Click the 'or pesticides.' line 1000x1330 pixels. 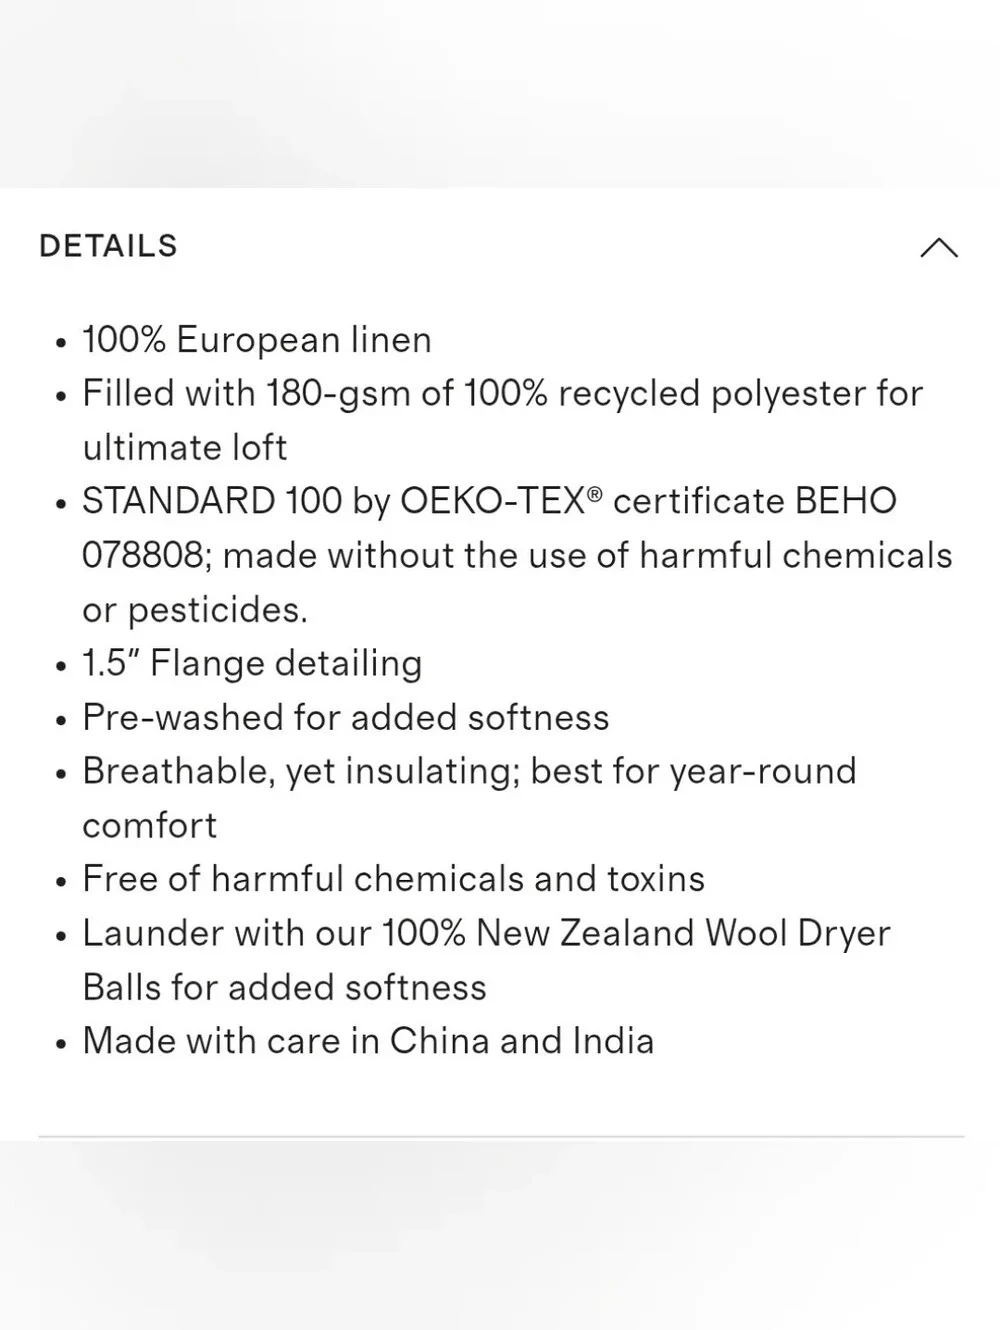point(195,610)
